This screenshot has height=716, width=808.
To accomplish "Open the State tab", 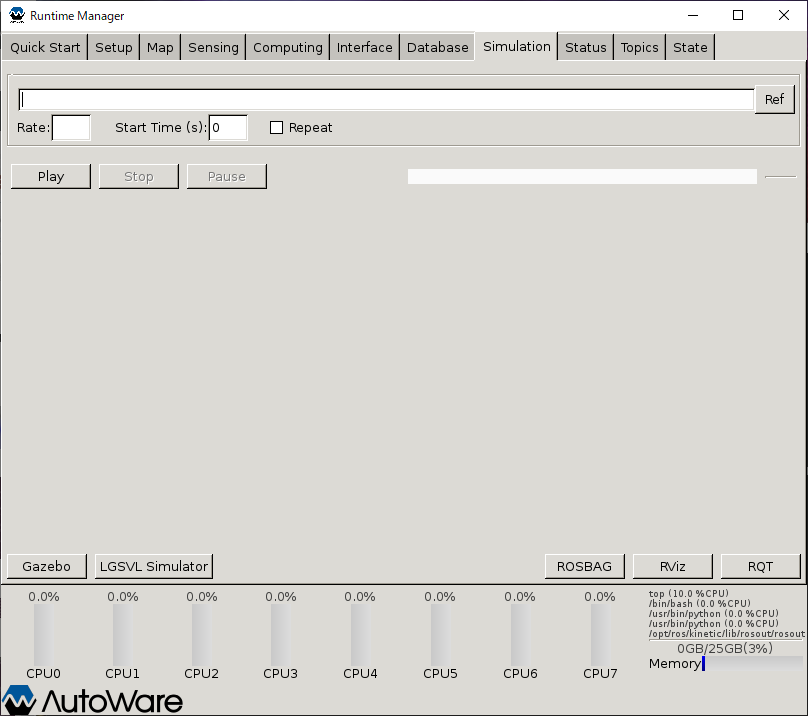I will point(690,47).
